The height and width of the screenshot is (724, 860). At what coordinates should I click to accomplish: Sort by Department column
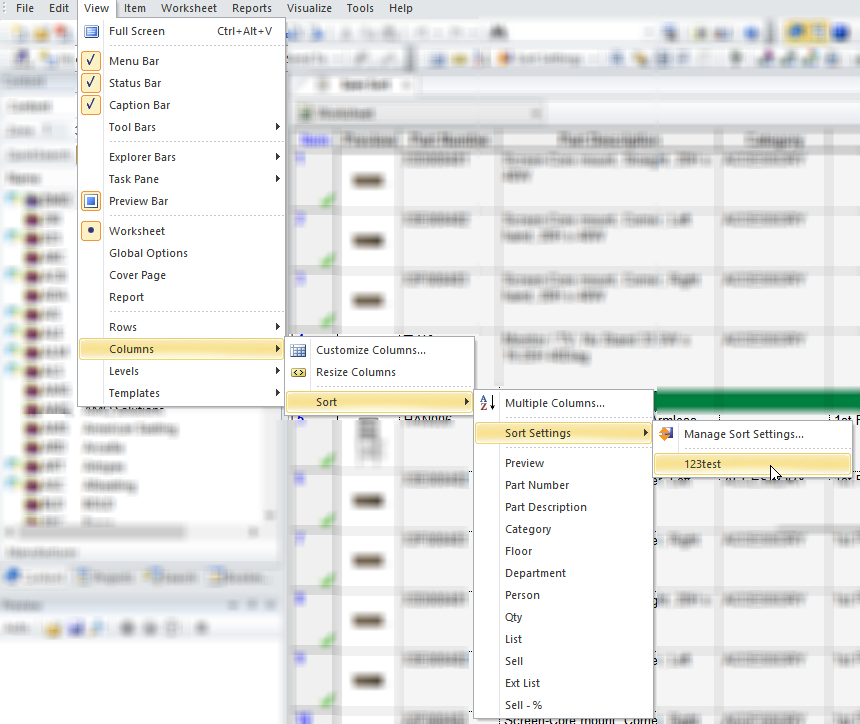(535, 573)
